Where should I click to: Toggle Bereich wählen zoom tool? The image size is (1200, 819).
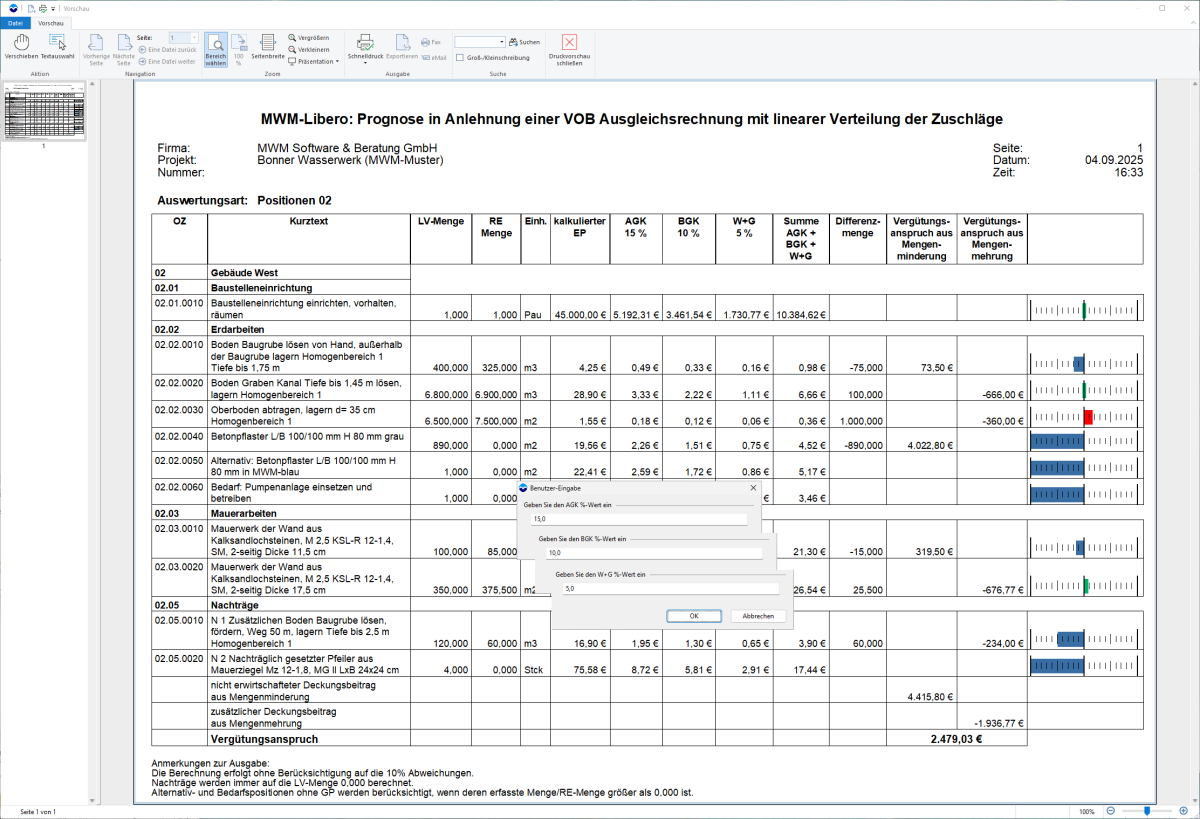pos(216,49)
